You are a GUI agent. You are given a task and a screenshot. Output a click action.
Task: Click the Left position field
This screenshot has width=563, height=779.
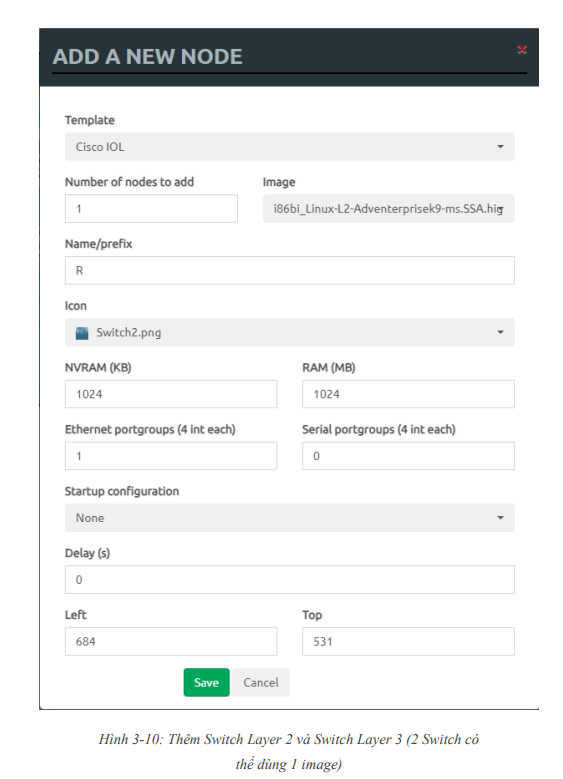click(x=170, y=641)
